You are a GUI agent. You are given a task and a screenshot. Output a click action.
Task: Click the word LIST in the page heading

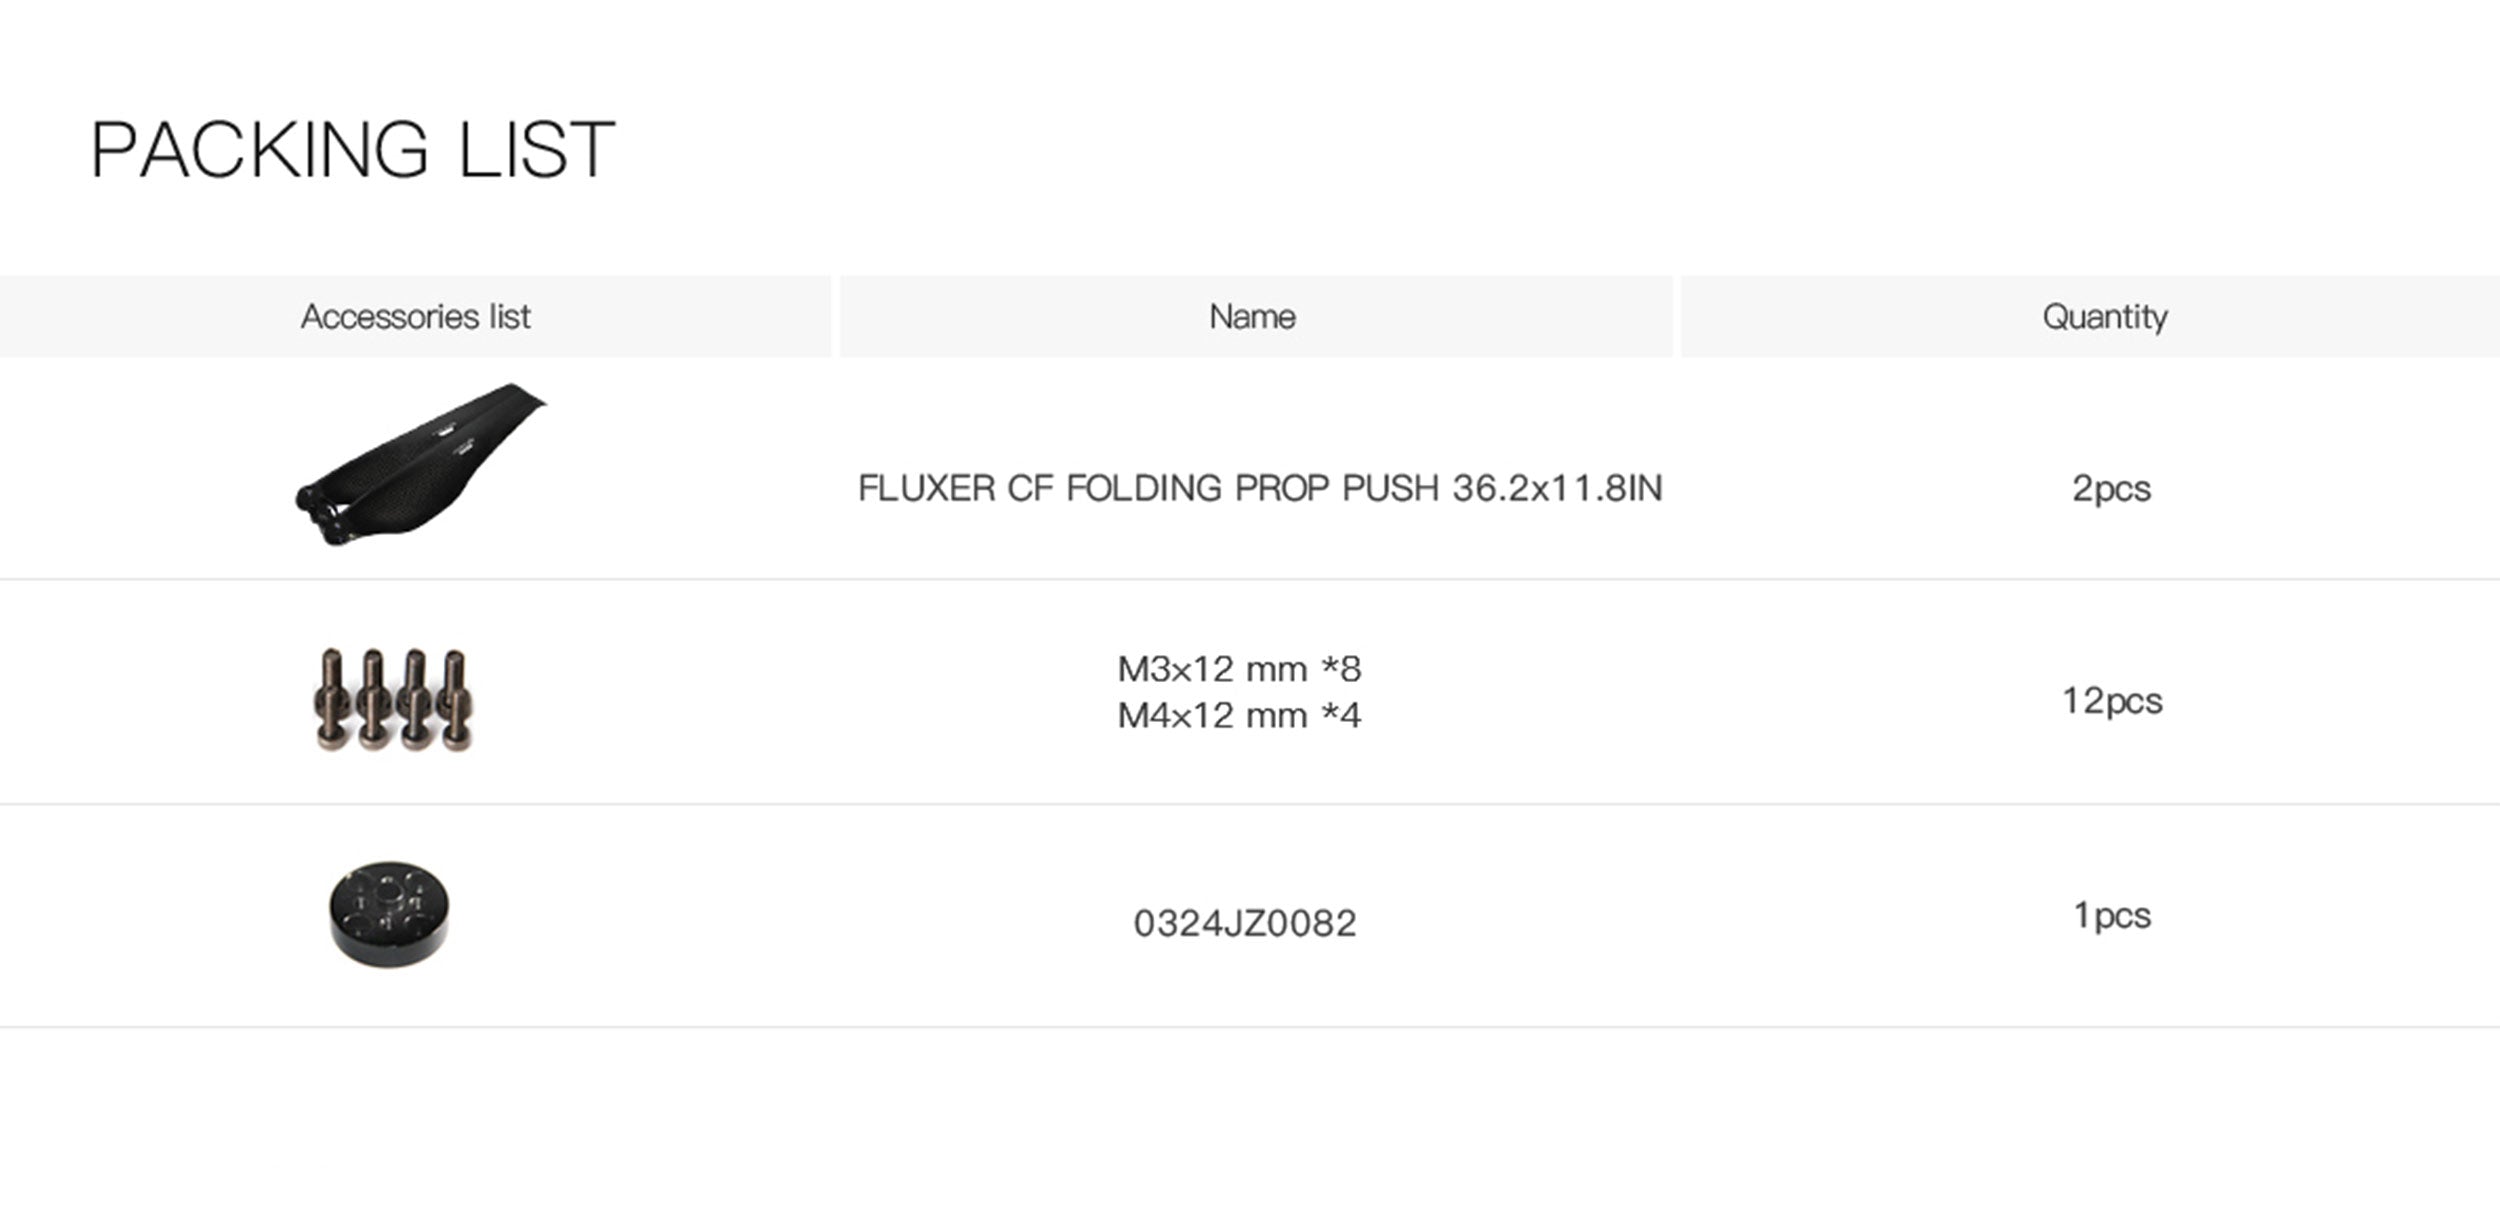point(536,150)
